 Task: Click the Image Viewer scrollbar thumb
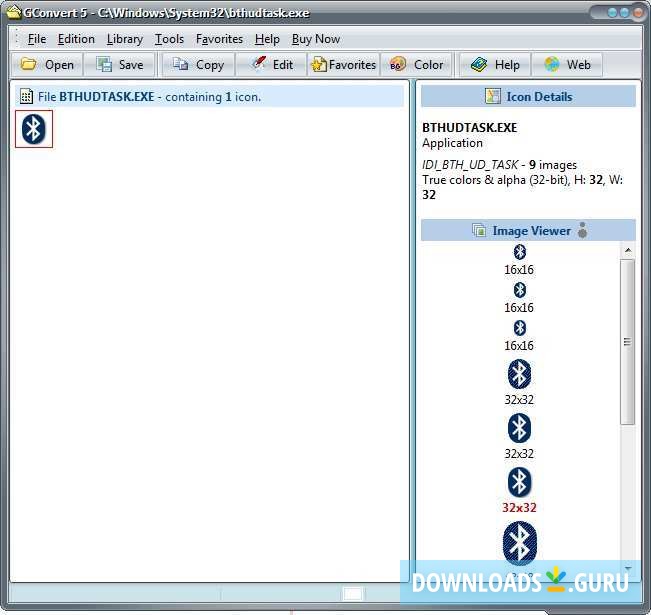628,342
